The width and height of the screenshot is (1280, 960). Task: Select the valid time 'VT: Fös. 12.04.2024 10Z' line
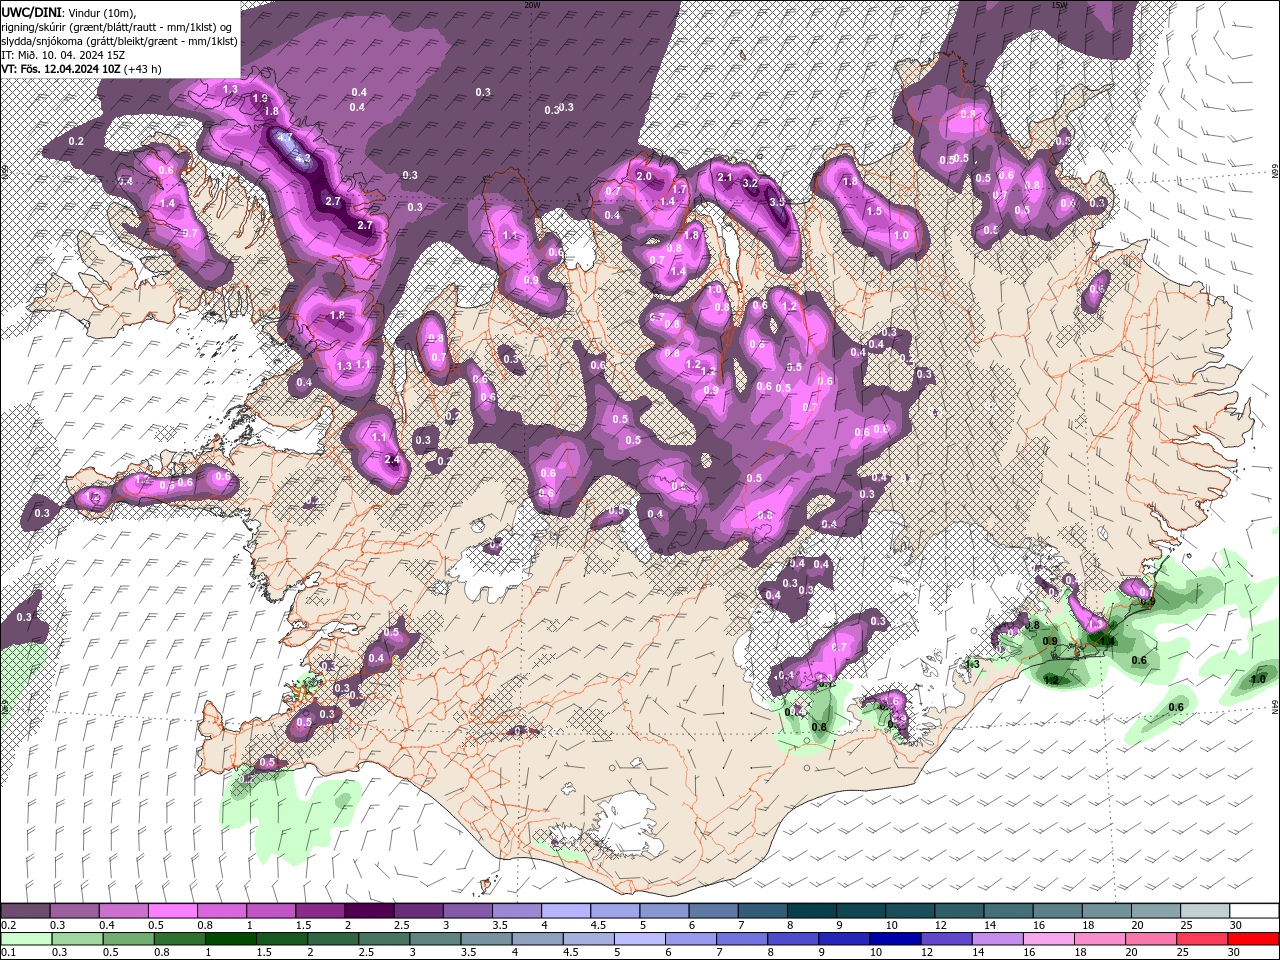tap(82, 69)
